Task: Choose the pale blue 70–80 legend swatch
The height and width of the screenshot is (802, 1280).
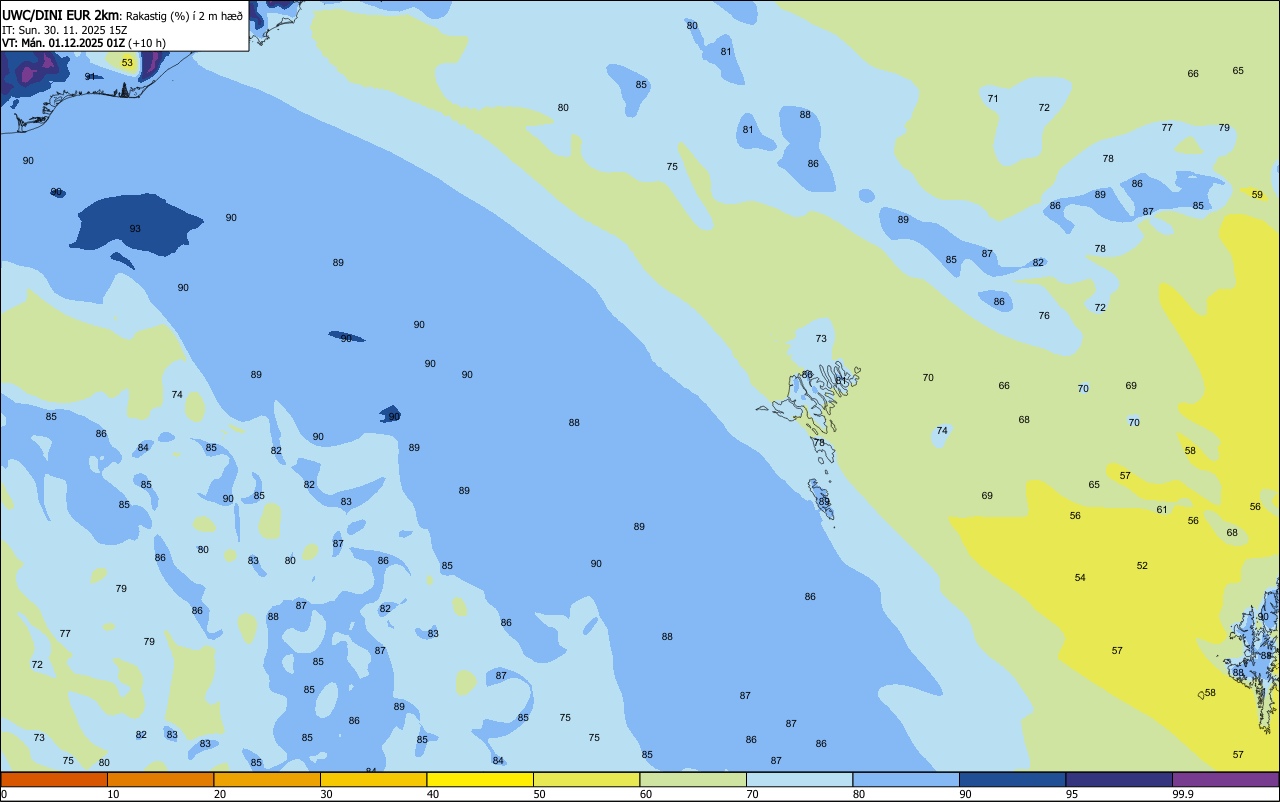Action: [x=799, y=779]
